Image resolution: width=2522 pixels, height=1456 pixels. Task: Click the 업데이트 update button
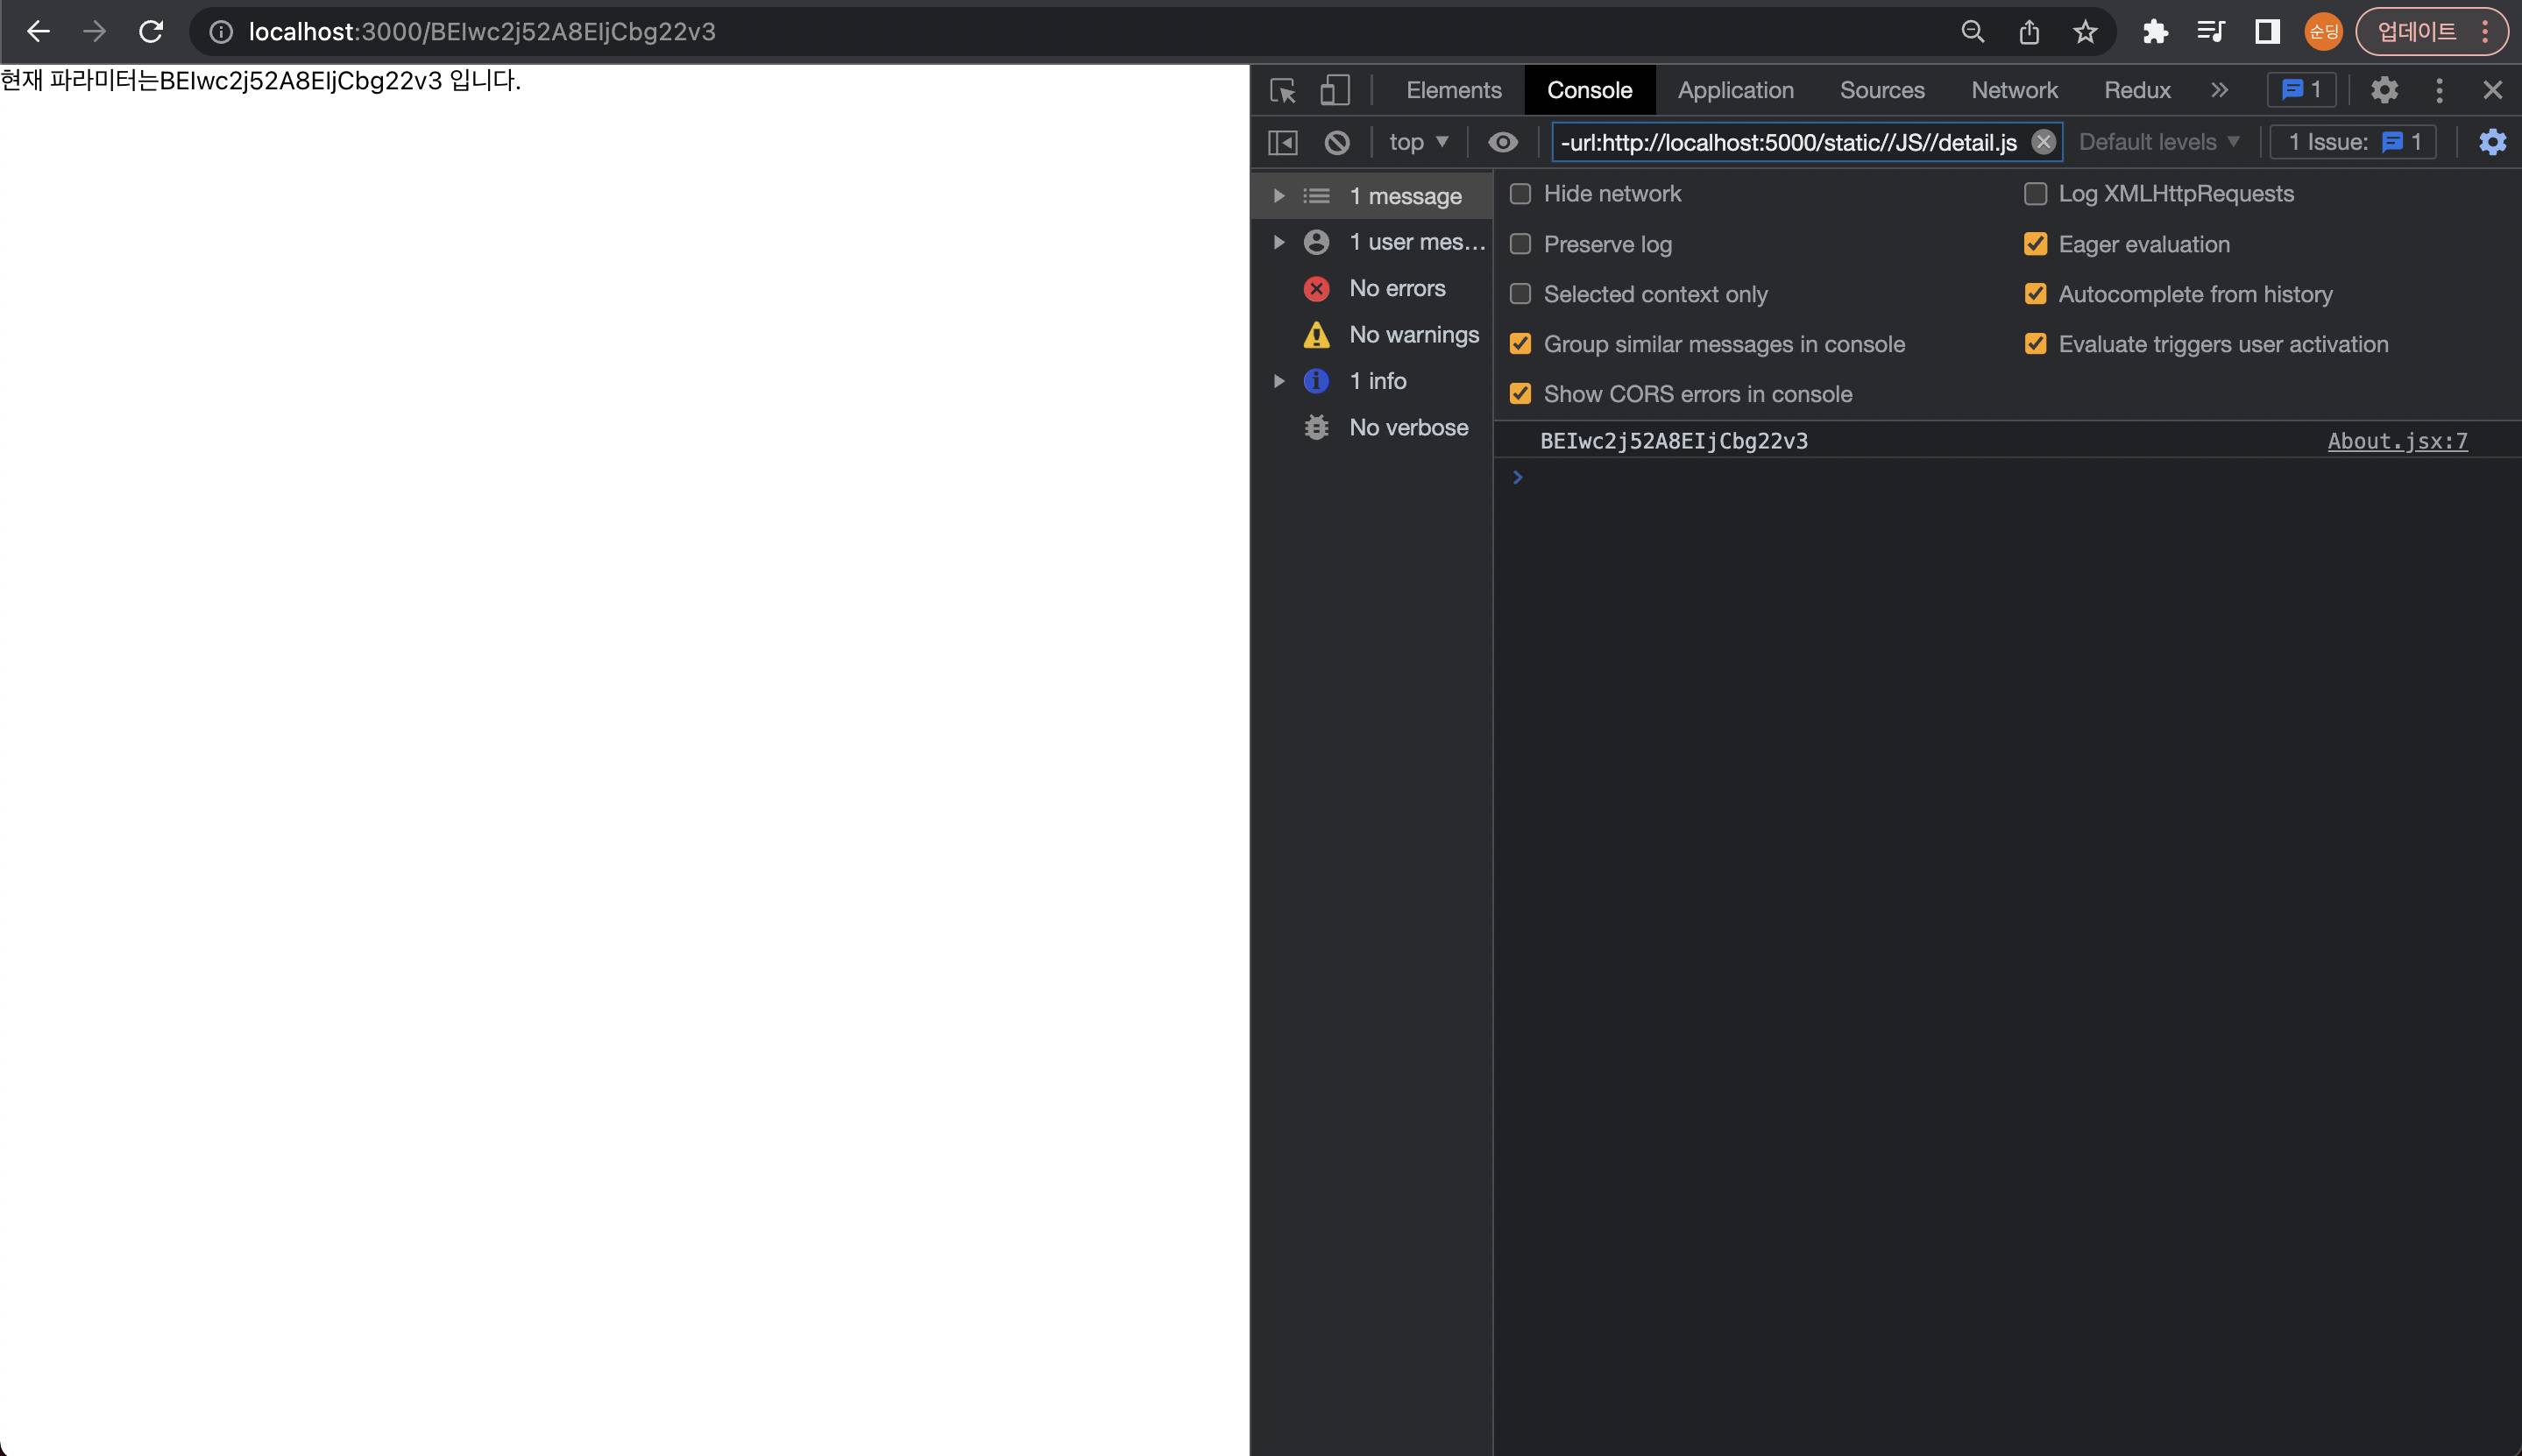[2416, 32]
